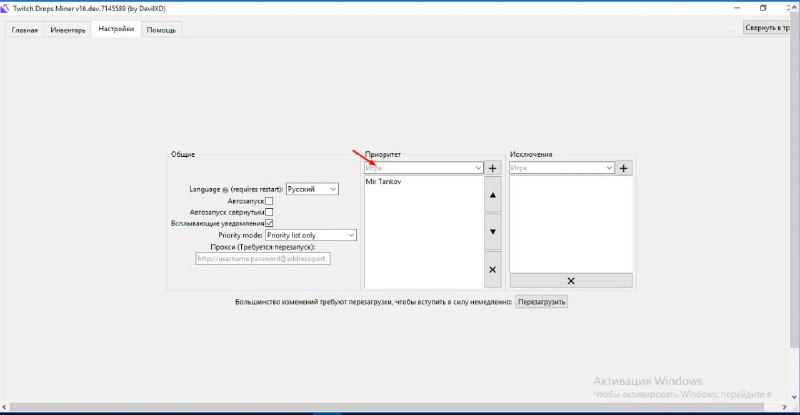Add game to Исключения list with plus button
Screen dimensions: 800x415
[x=624, y=168]
